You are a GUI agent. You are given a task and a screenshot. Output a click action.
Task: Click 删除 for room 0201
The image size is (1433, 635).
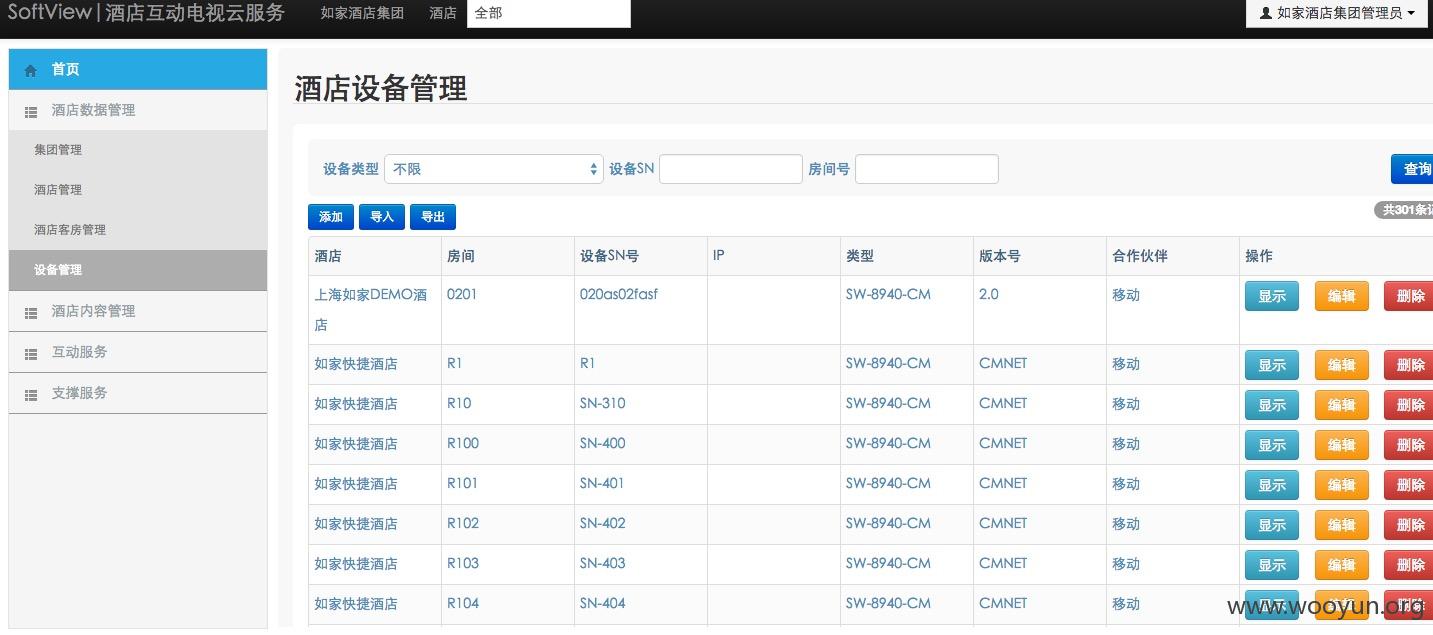pyautogui.click(x=1409, y=297)
